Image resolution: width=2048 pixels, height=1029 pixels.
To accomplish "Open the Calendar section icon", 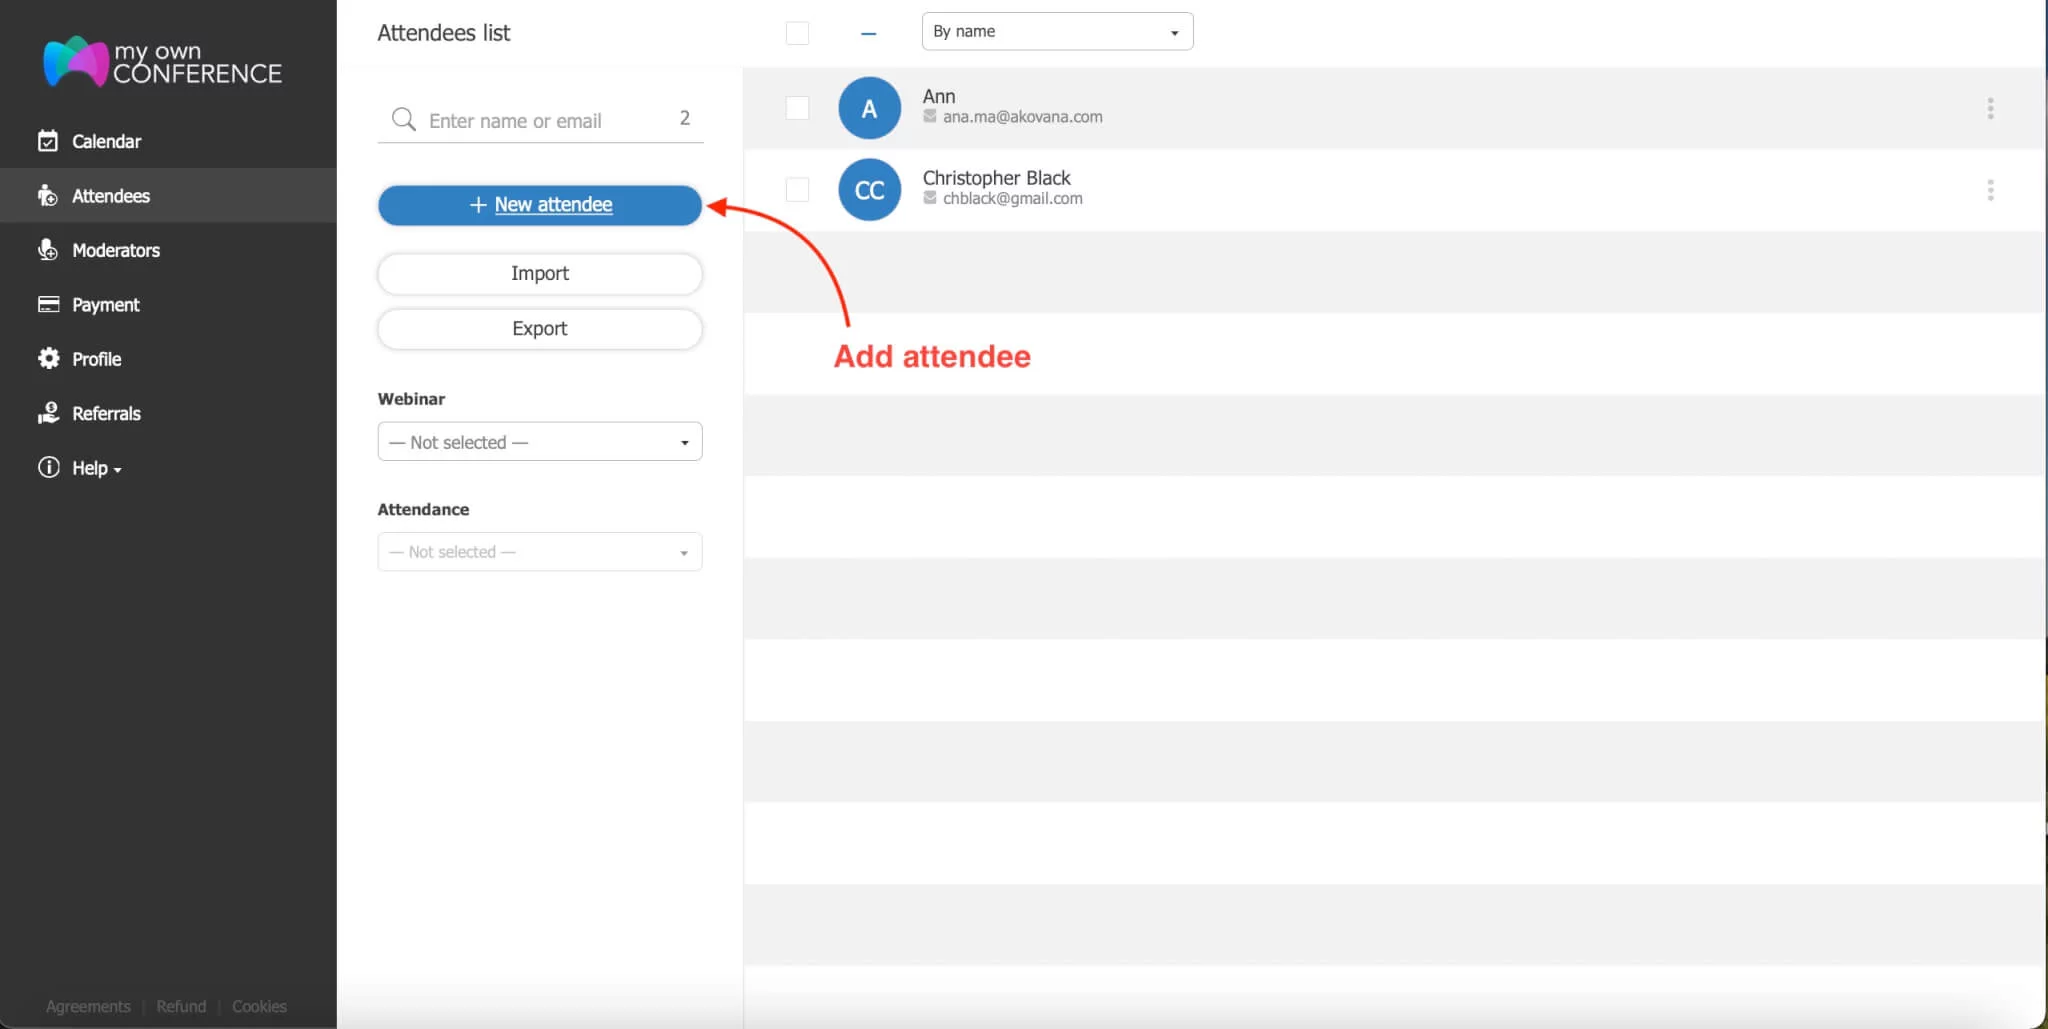I will coord(48,141).
